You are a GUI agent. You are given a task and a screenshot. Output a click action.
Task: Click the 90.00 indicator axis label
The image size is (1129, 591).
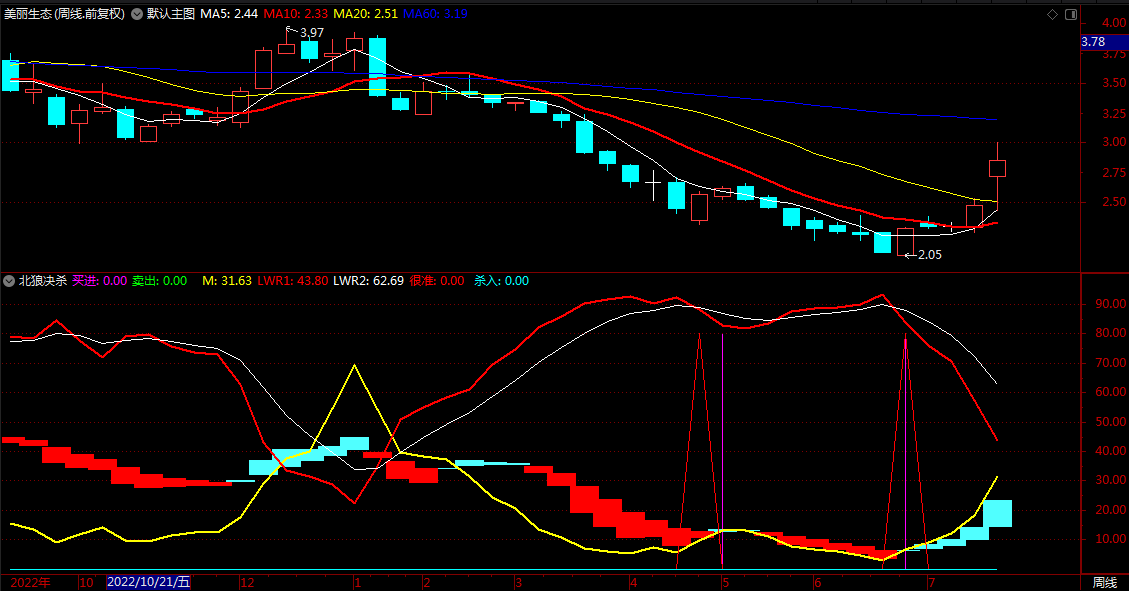click(x=1111, y=304)
